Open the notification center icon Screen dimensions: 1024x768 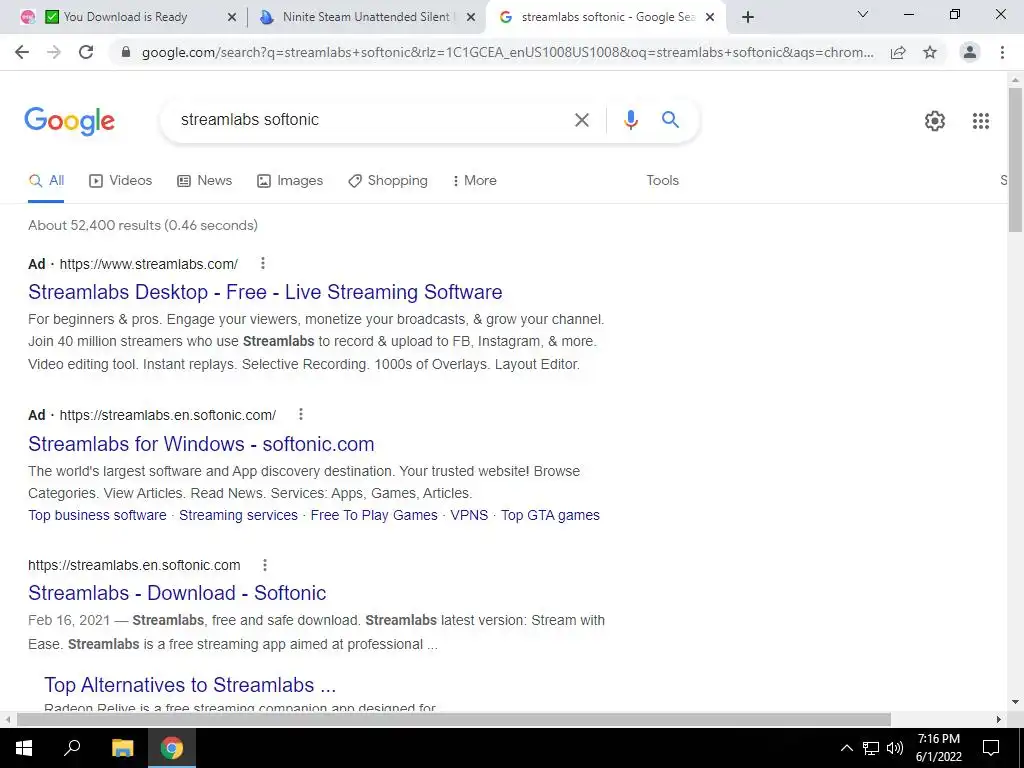coord(991,748)
